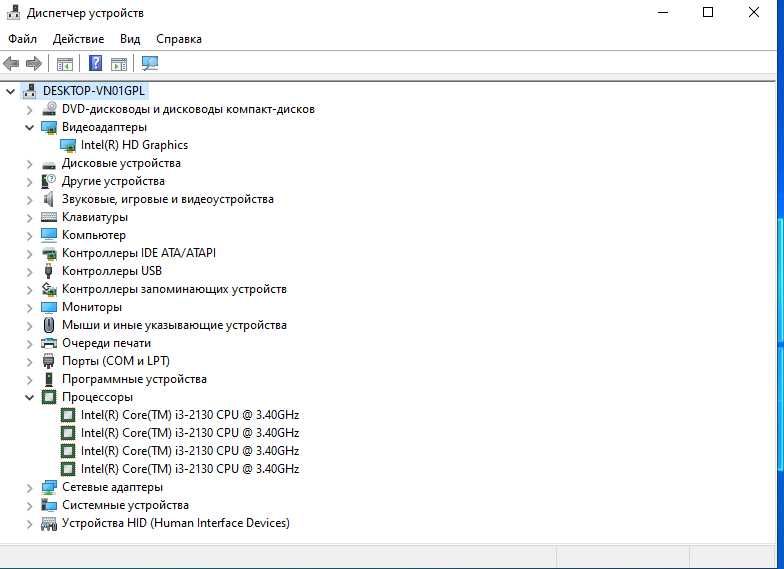Click the Контроллеры USB plug icon
The height and width of the screenshot is (569, 784).
(48, 271)
